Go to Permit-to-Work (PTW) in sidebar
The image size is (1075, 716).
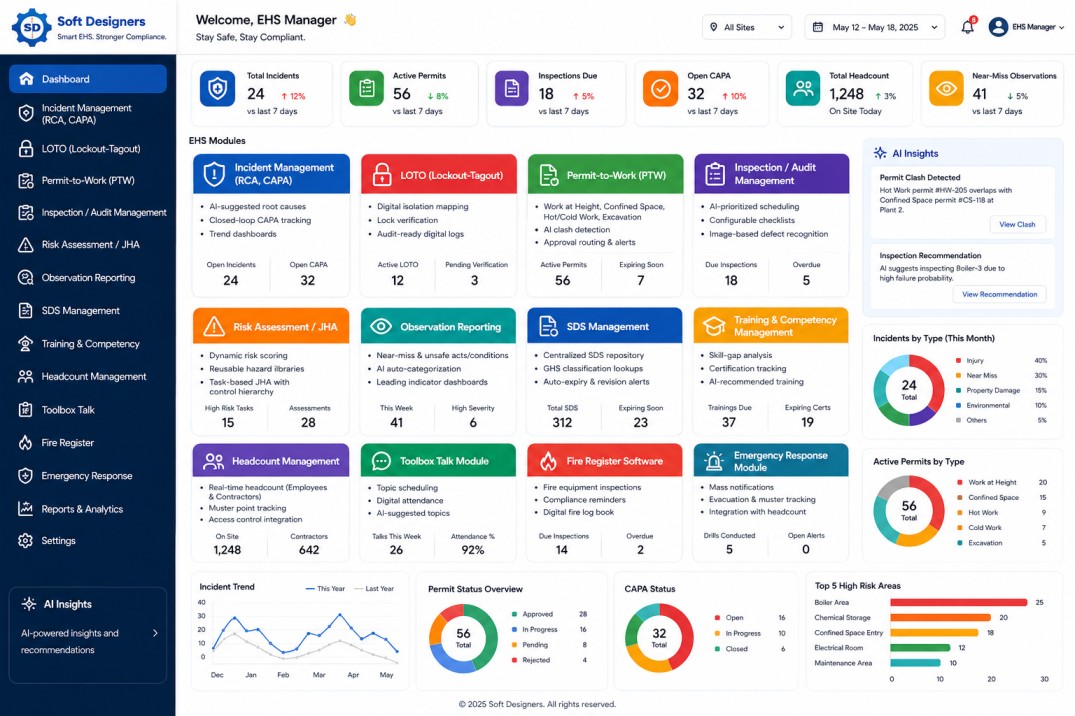(88, 180)
